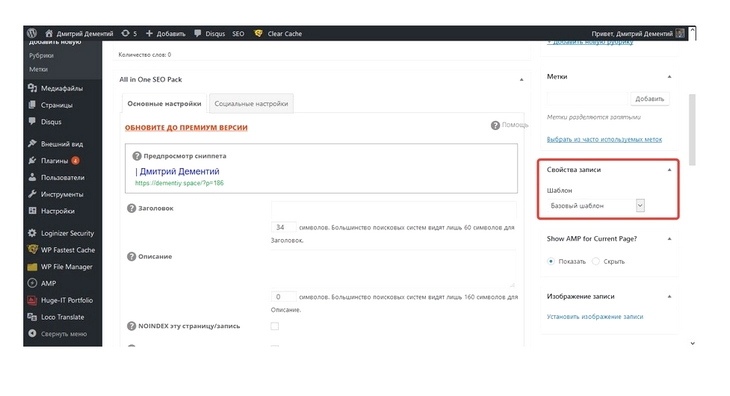Open the Плагины menu item
The image size is (730, 396).
[x=54, y=161]
